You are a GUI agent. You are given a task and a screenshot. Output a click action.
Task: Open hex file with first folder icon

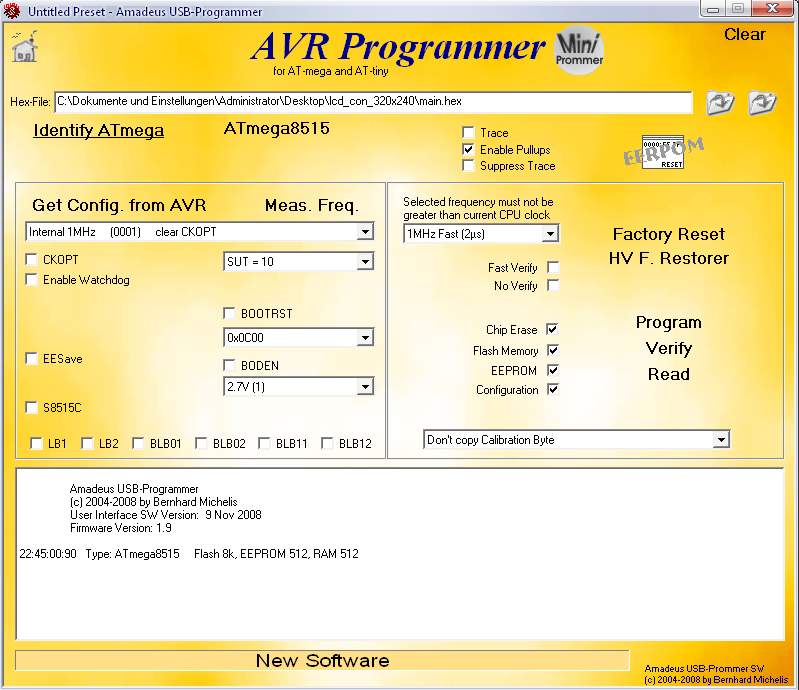pyautogui.click(x=720, y=102)
